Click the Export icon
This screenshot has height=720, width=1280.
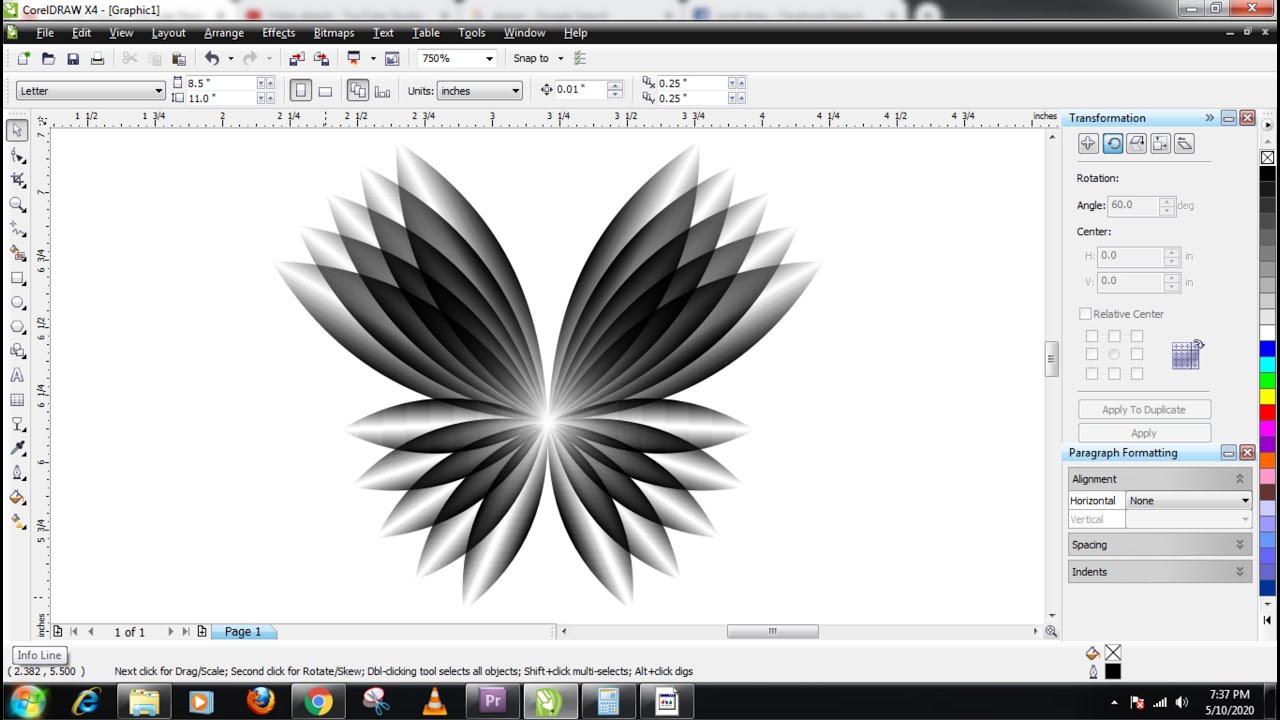321,58
